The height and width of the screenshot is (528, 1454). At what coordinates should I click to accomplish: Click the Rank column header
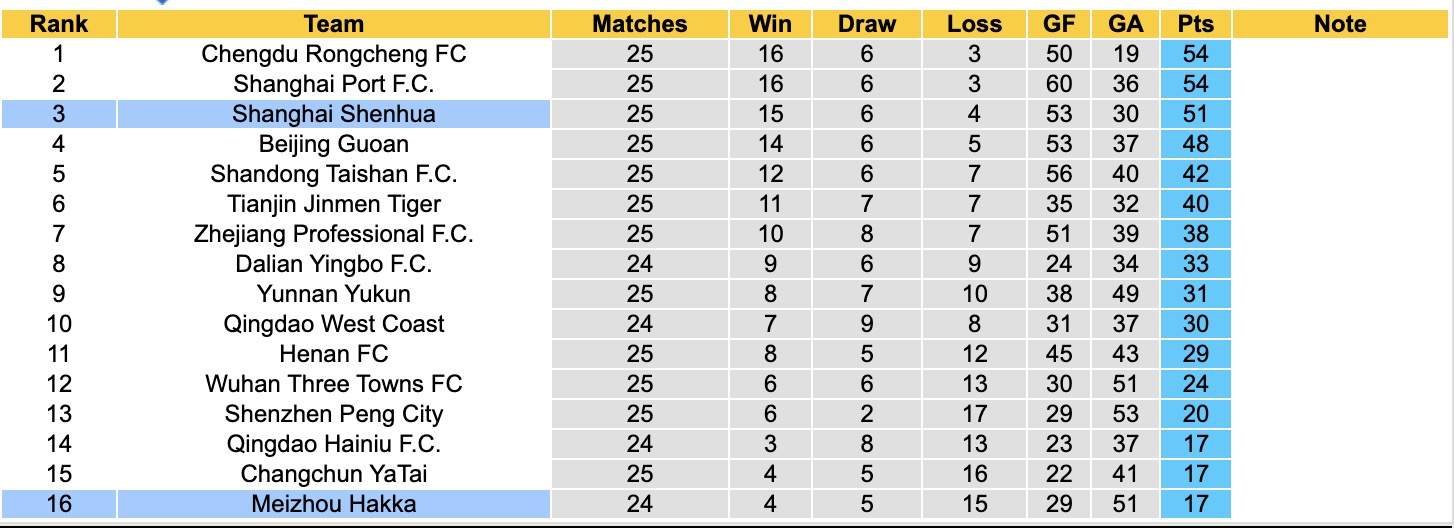coord(59,24)
